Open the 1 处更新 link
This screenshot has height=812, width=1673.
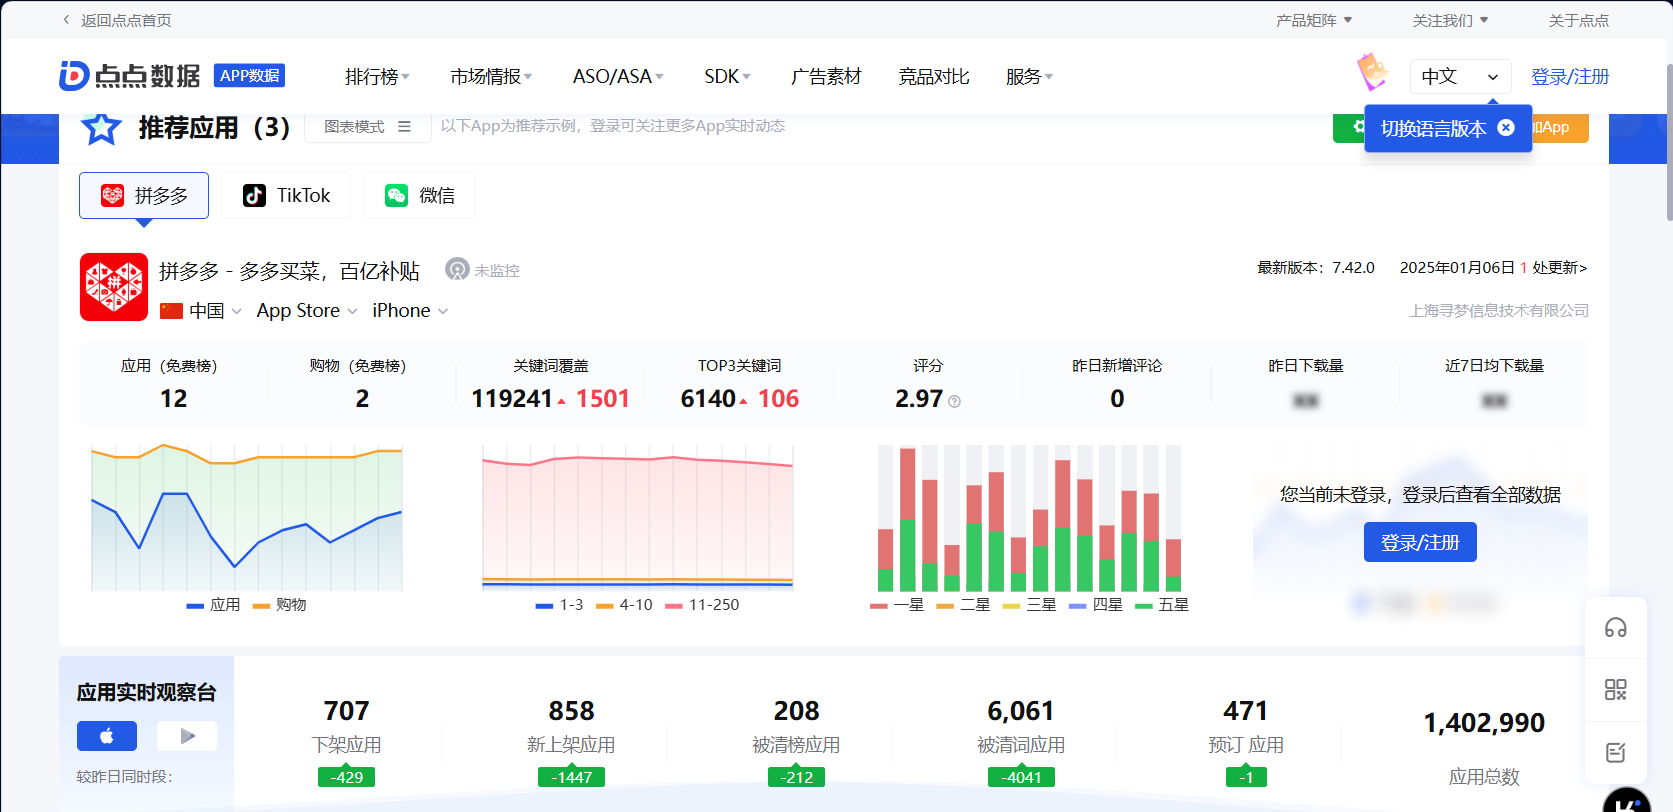click(x=1553, y=268)
